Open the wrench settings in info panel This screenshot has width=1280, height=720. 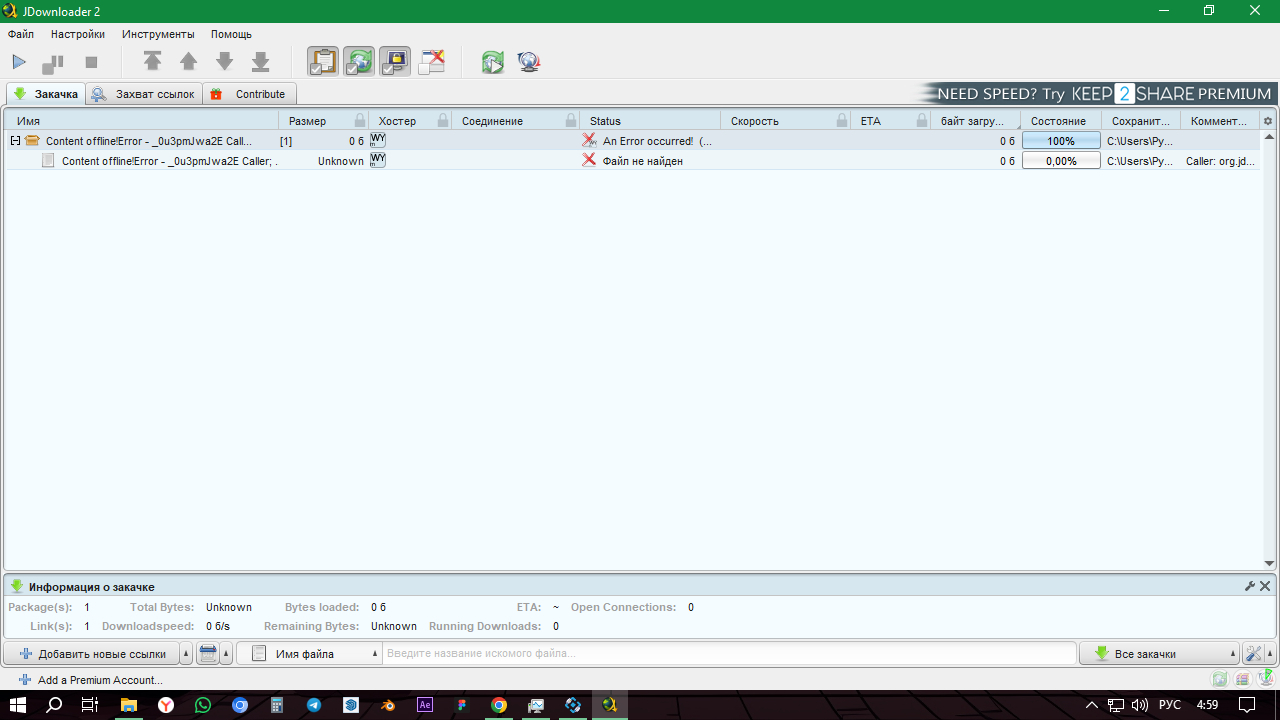[1249, 586]
